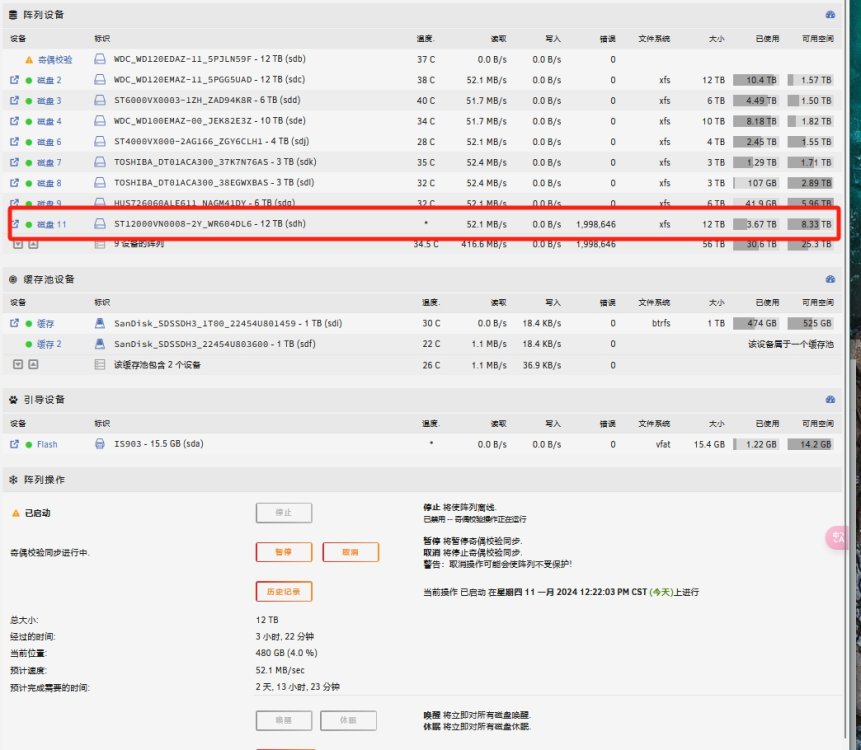Screen dimensions: 861x750
Task: Click the 该缓存池包含 2 个设备 summary text
Action: click(157, 365)
